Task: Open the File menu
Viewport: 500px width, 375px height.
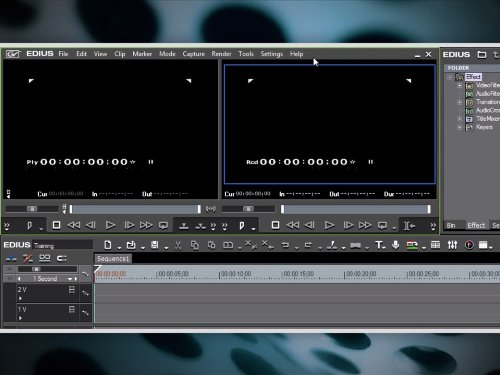Action: (x=63, y=54)
